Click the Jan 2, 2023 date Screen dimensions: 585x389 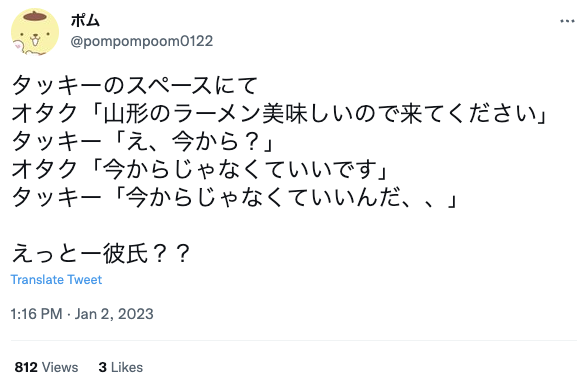pos(114,314)
